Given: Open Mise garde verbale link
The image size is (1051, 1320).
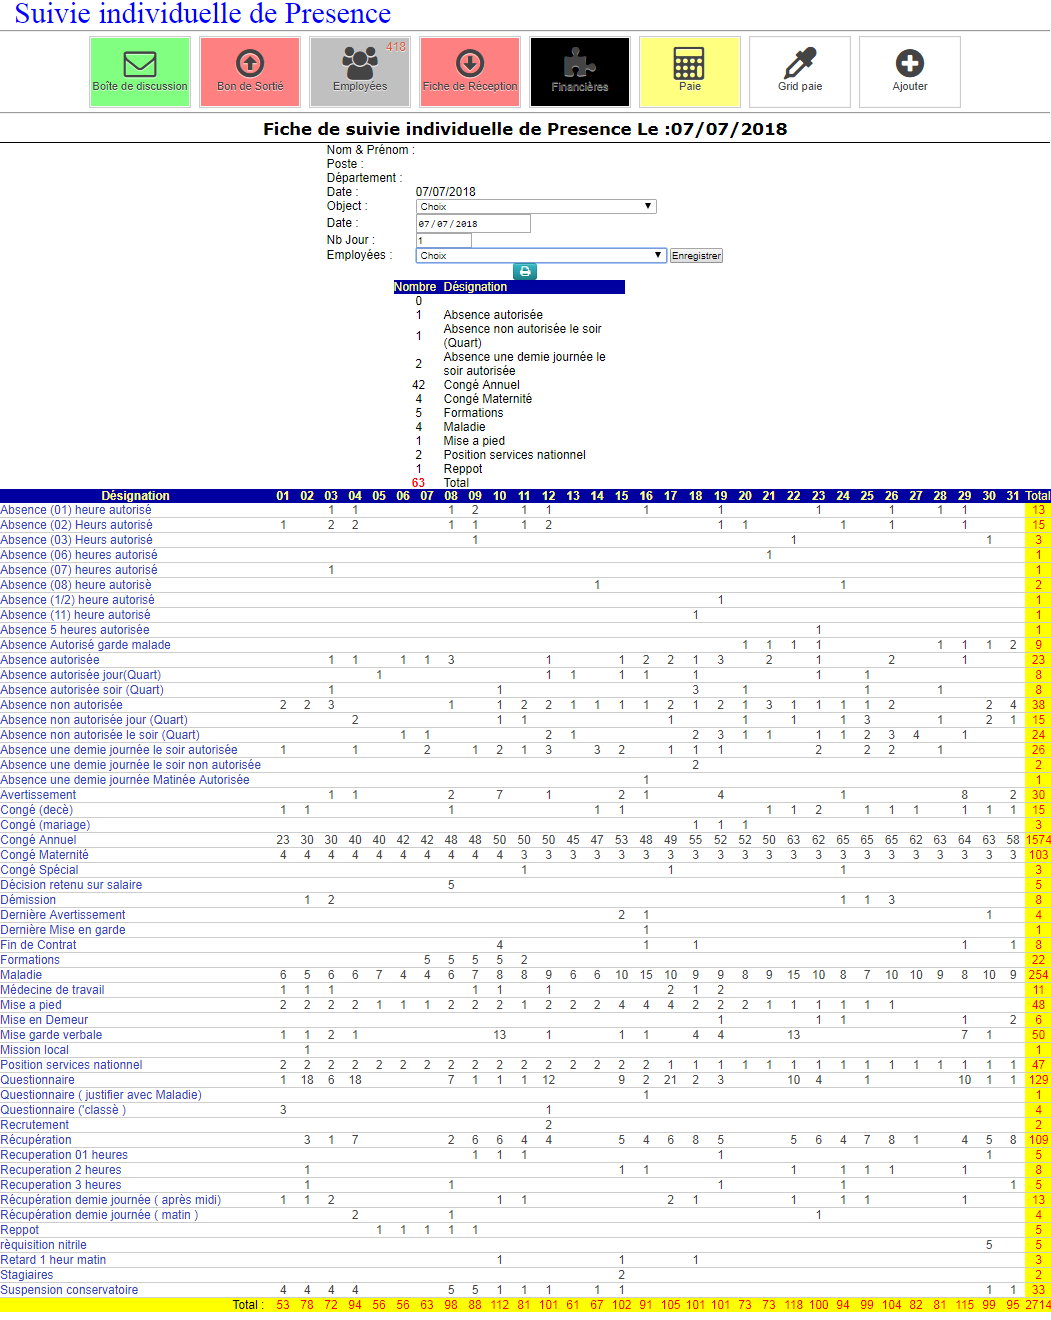Looking at the screenshot, I should (51, 1035).
